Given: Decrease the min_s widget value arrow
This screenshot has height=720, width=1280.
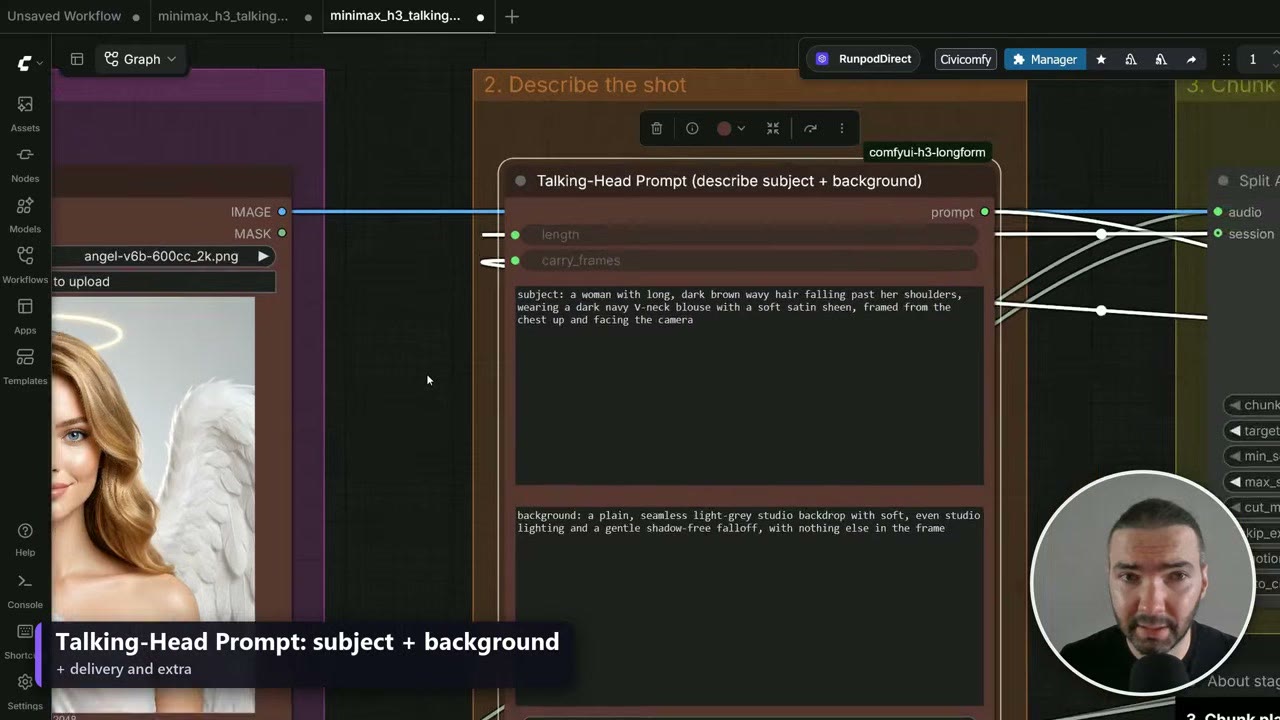Looking at the screenshot, I should click(x=1235, y=456).
